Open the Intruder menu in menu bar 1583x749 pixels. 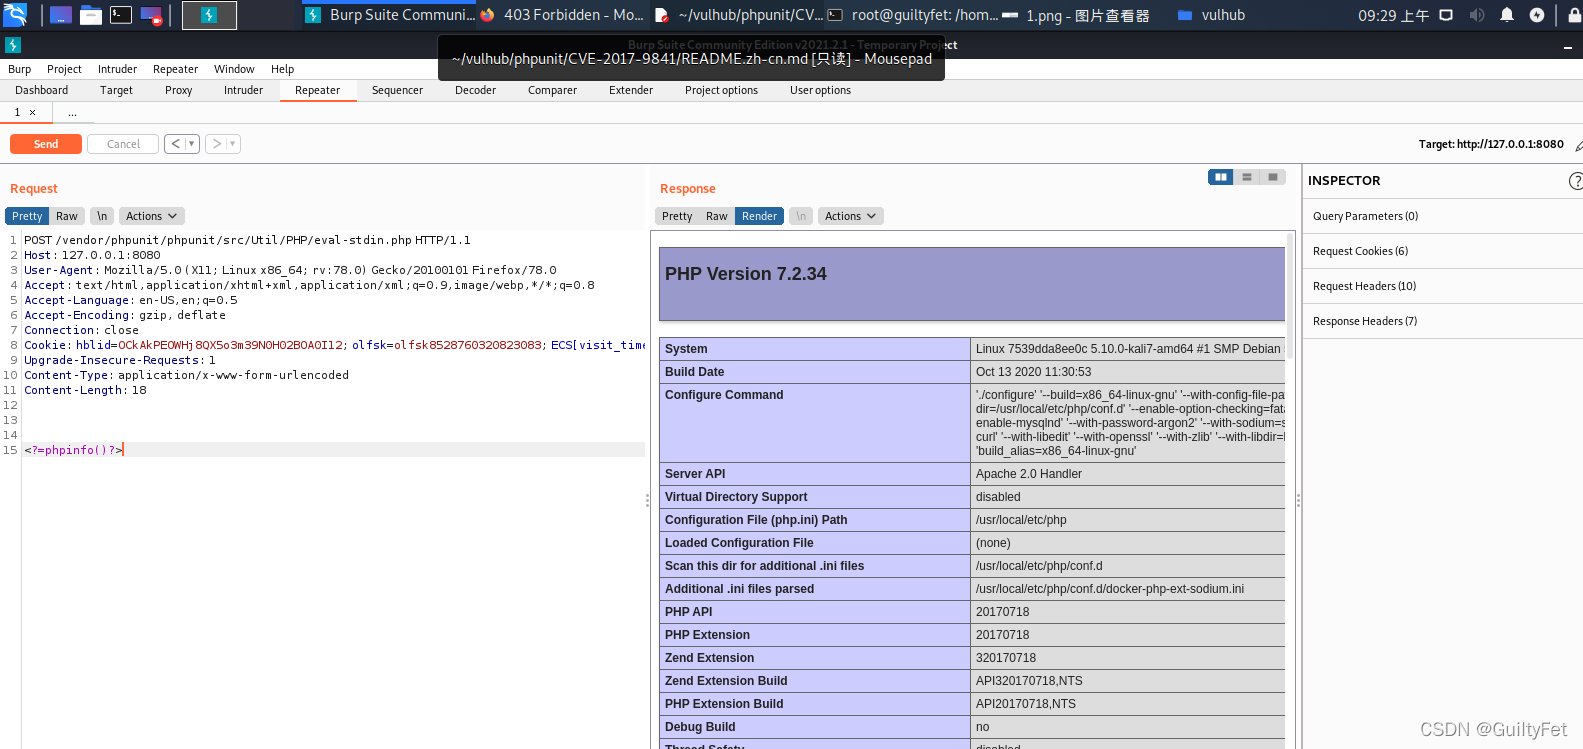[117, 69]
